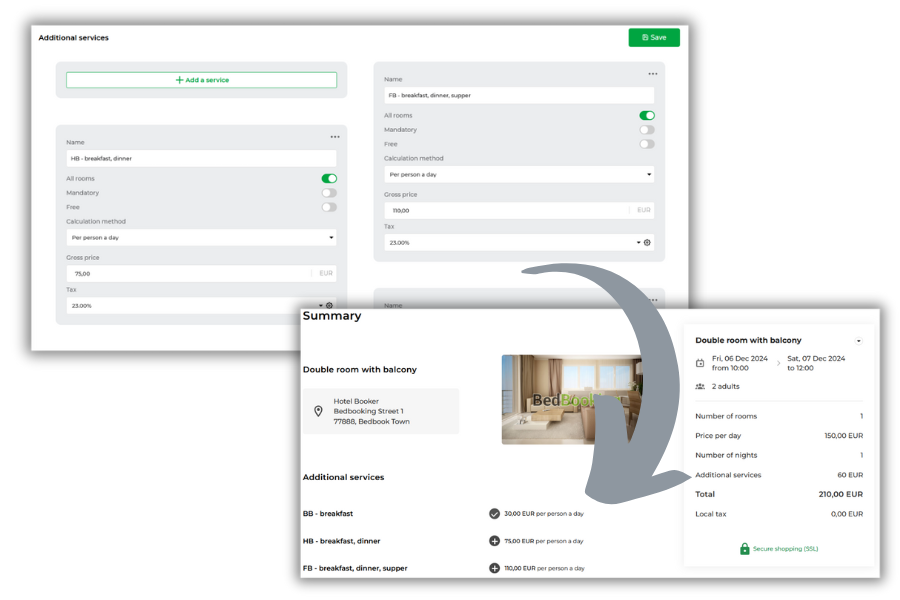
Task: Click Local tax '0,00 EUR' value
Action: (x=847, y=514)
